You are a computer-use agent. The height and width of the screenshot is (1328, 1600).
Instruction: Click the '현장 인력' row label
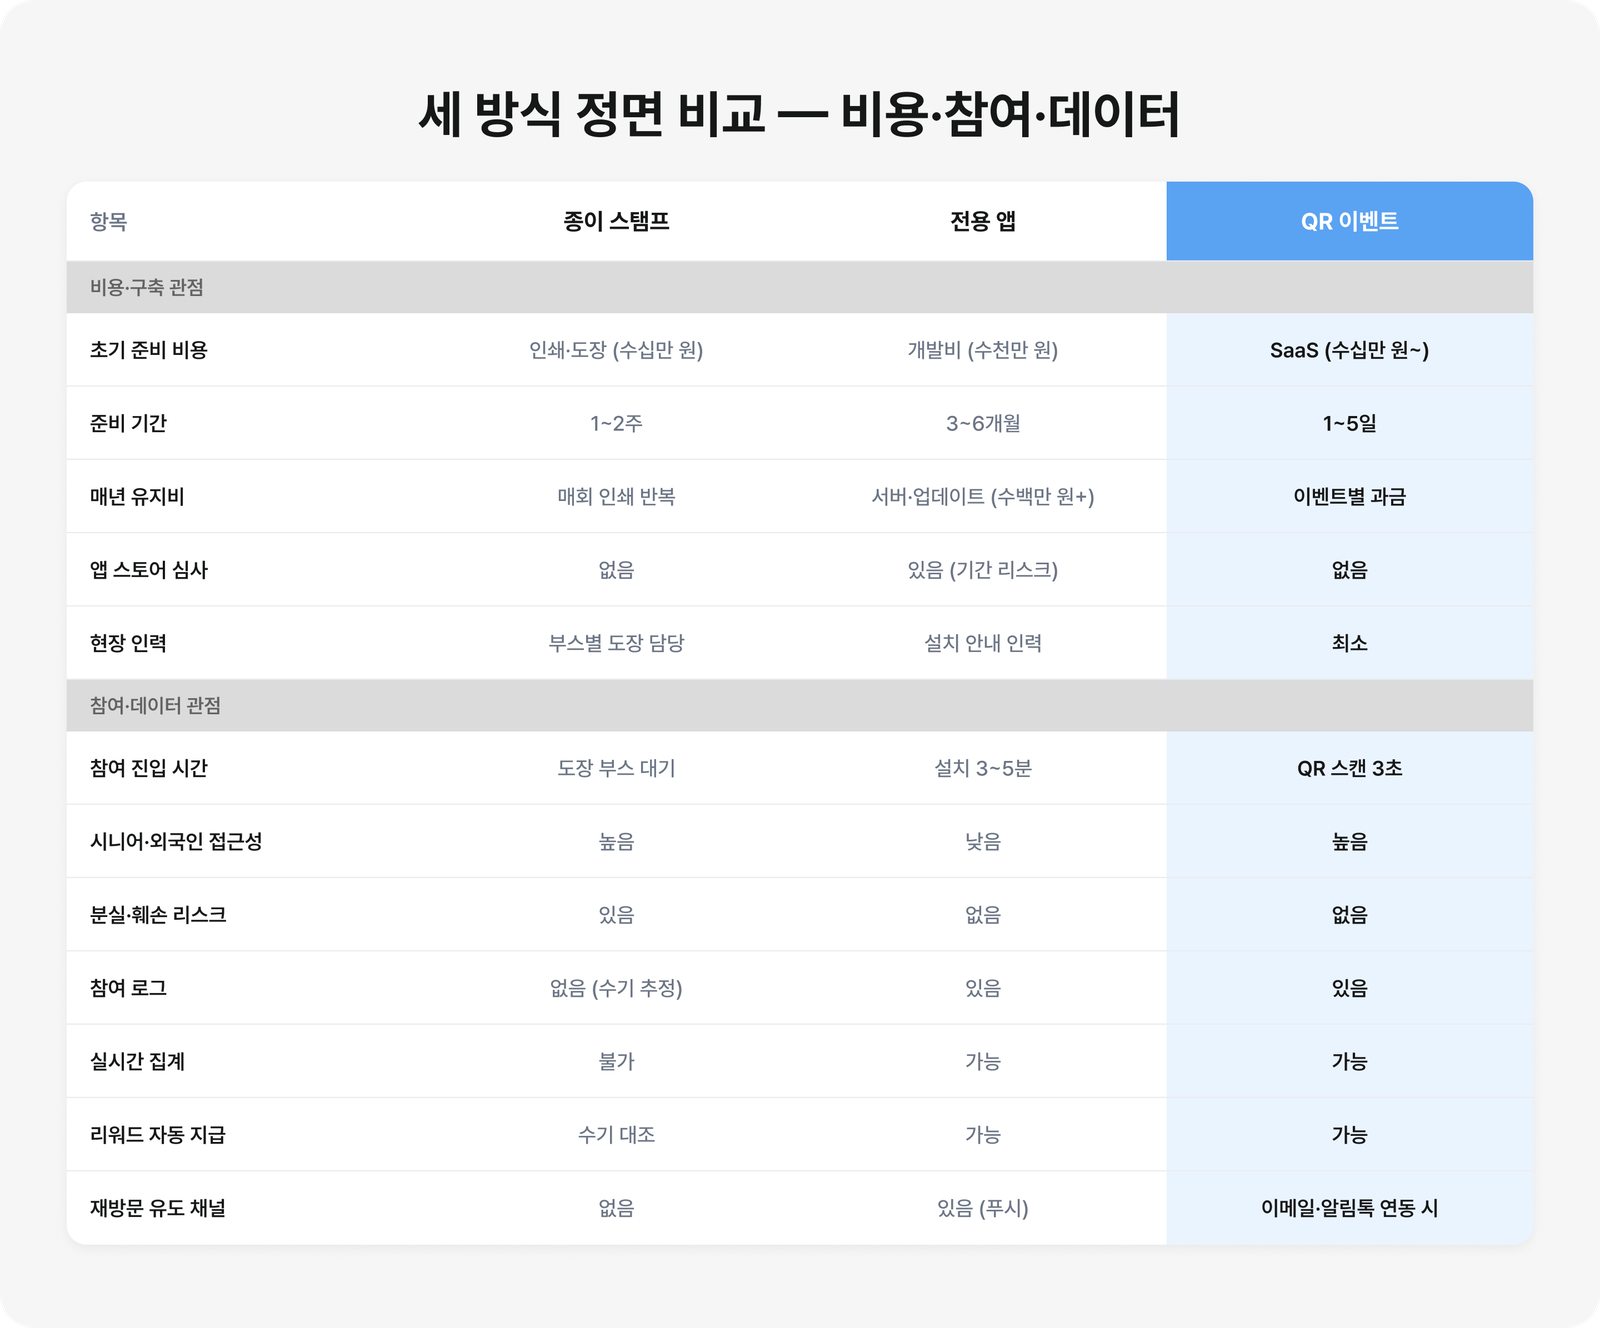click(128, 643)
